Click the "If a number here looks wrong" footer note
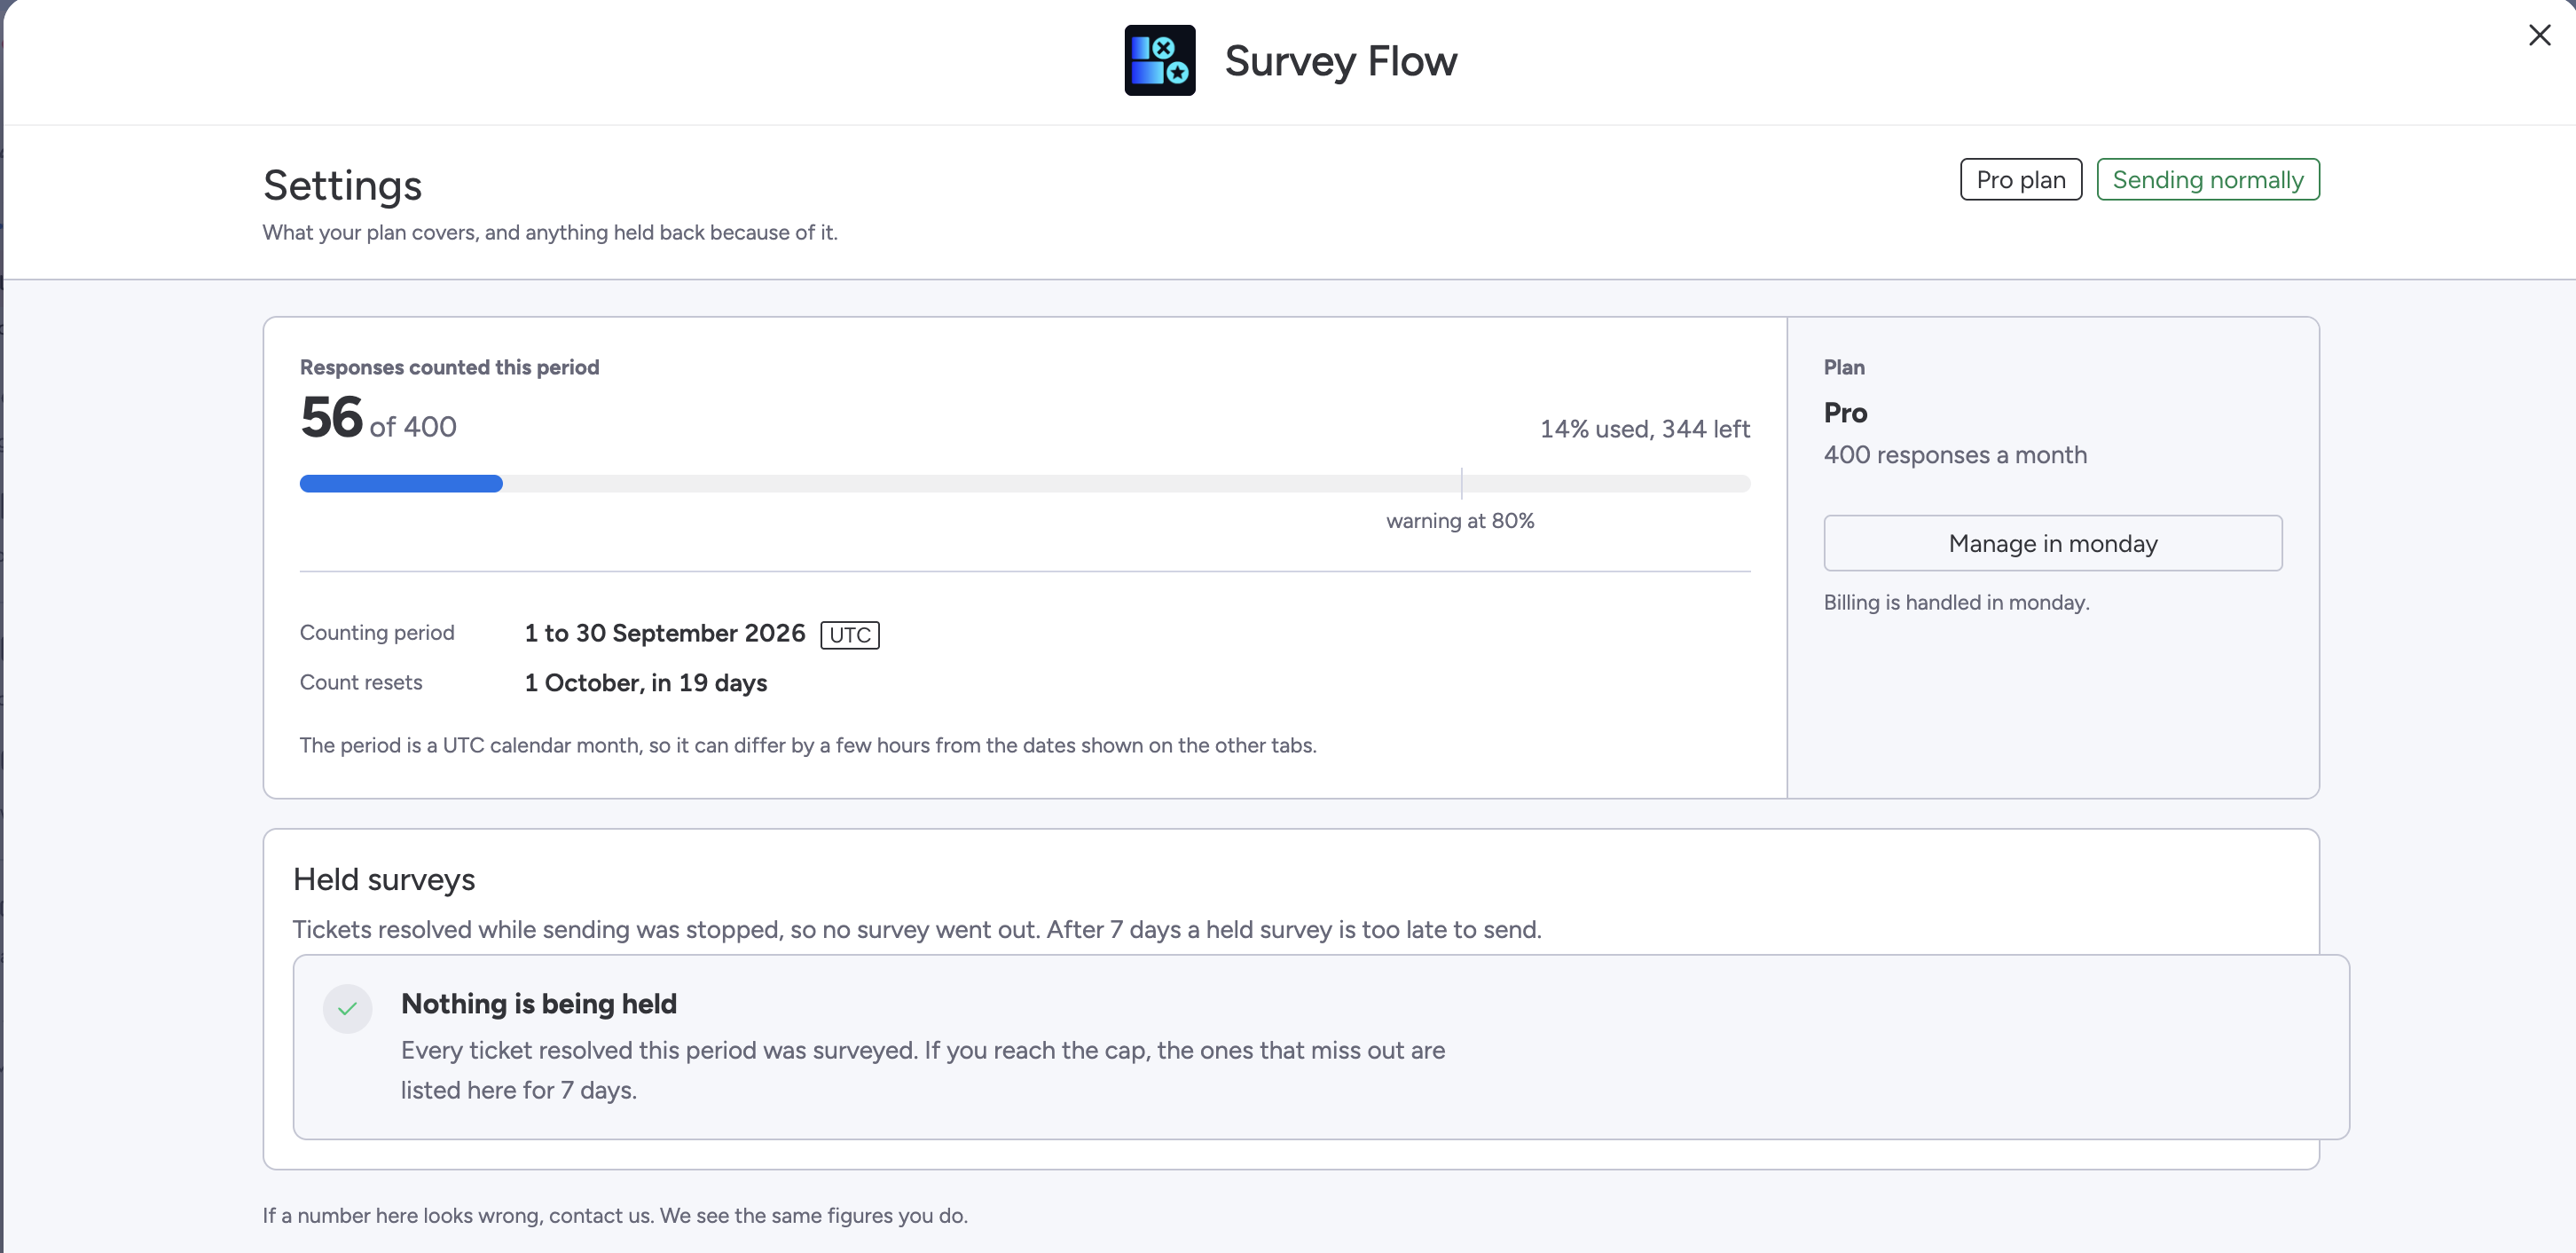 (x=615, y=1216)
